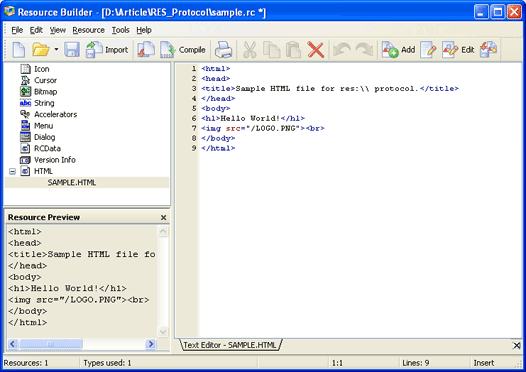Click the red Delete X icon
The image size is (526, 372).
pos(316,50)
